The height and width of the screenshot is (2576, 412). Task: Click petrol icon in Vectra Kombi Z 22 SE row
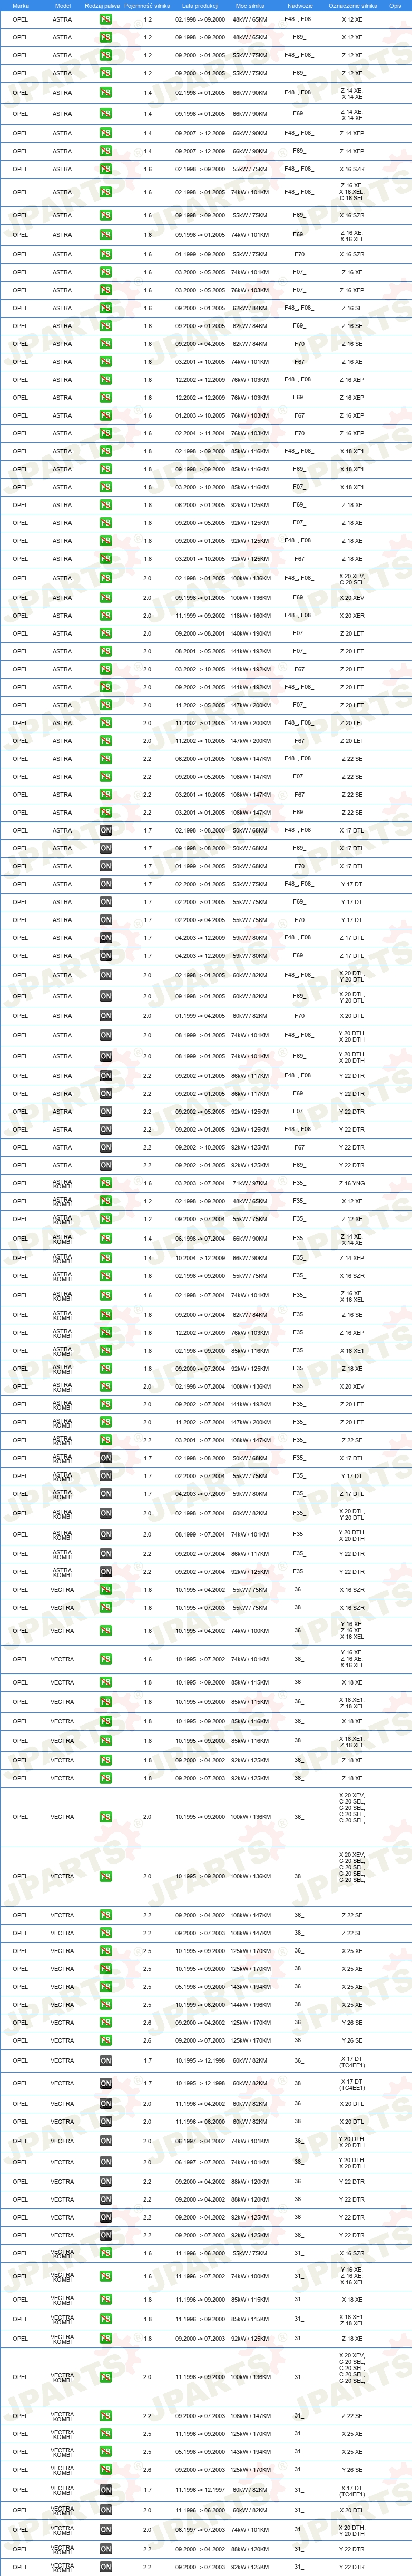point(105,2416)
